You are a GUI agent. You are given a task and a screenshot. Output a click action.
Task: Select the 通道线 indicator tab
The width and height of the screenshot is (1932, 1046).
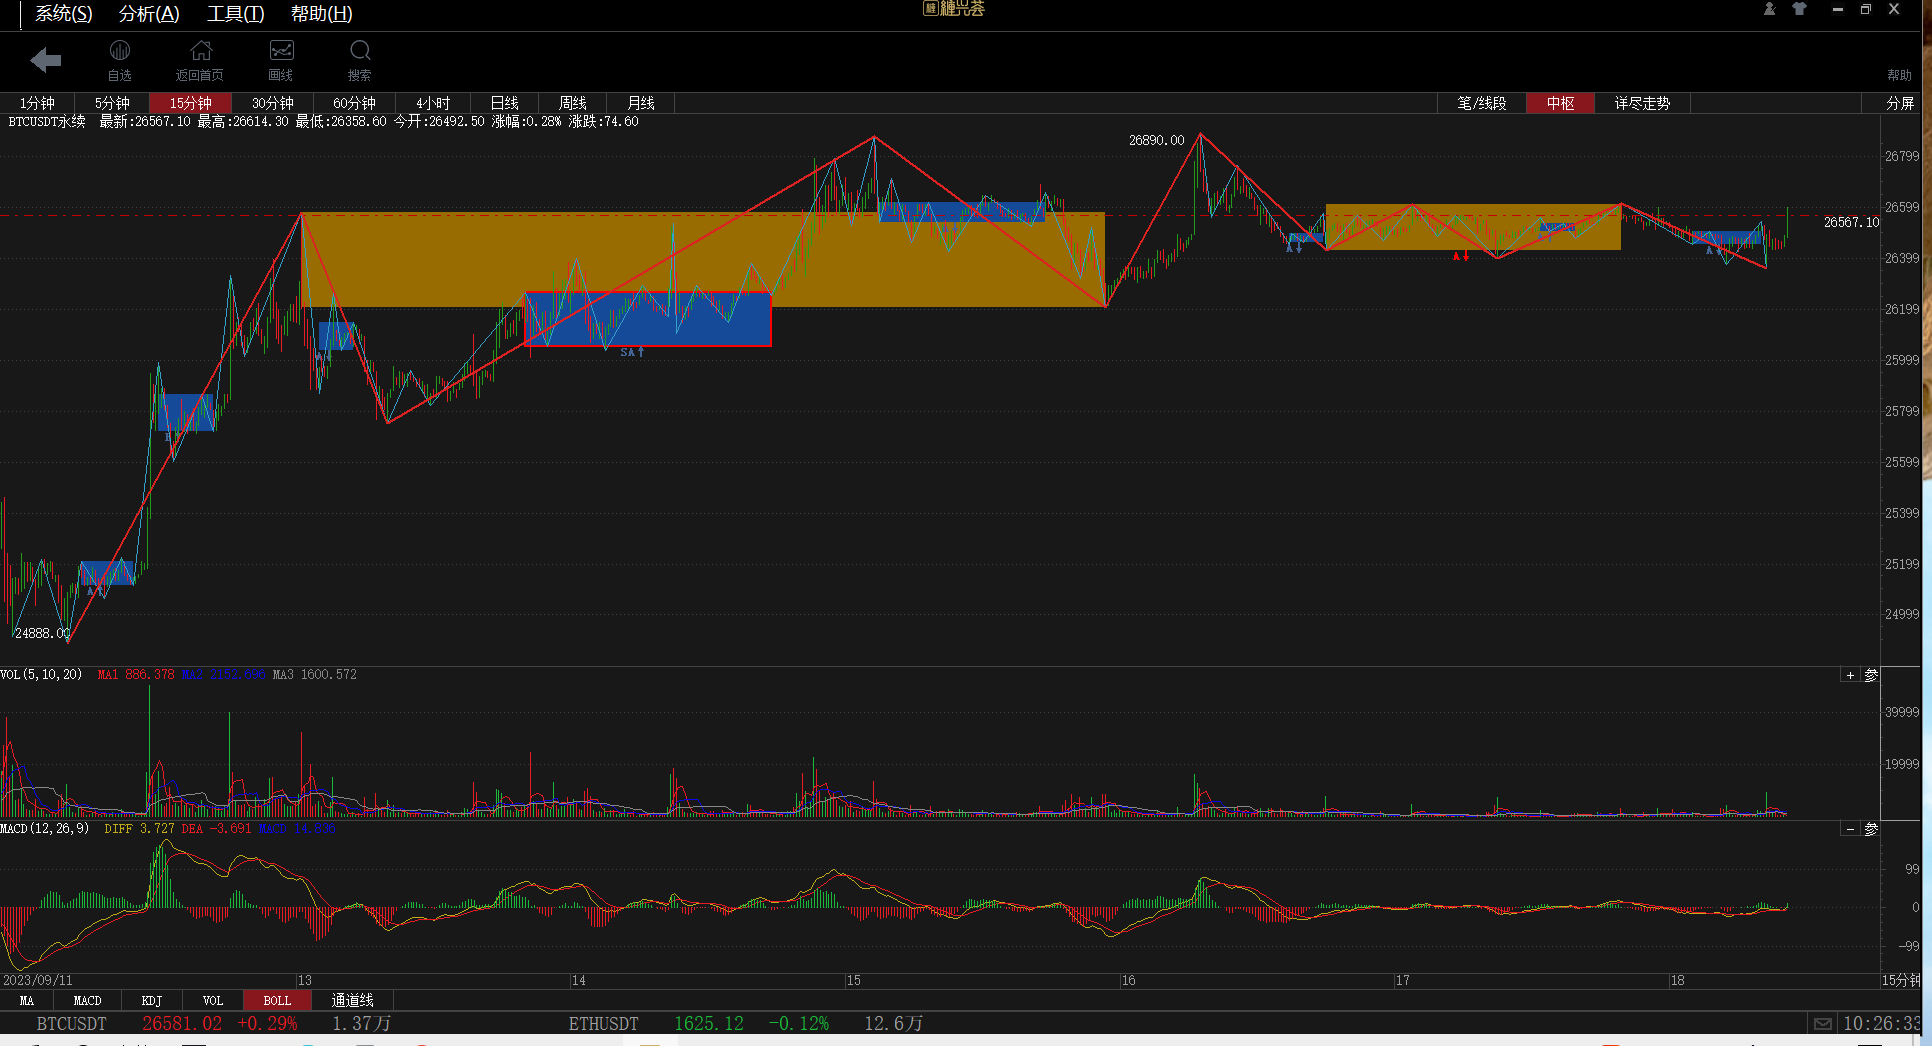pyautogui.click(x=352, y=1000)
